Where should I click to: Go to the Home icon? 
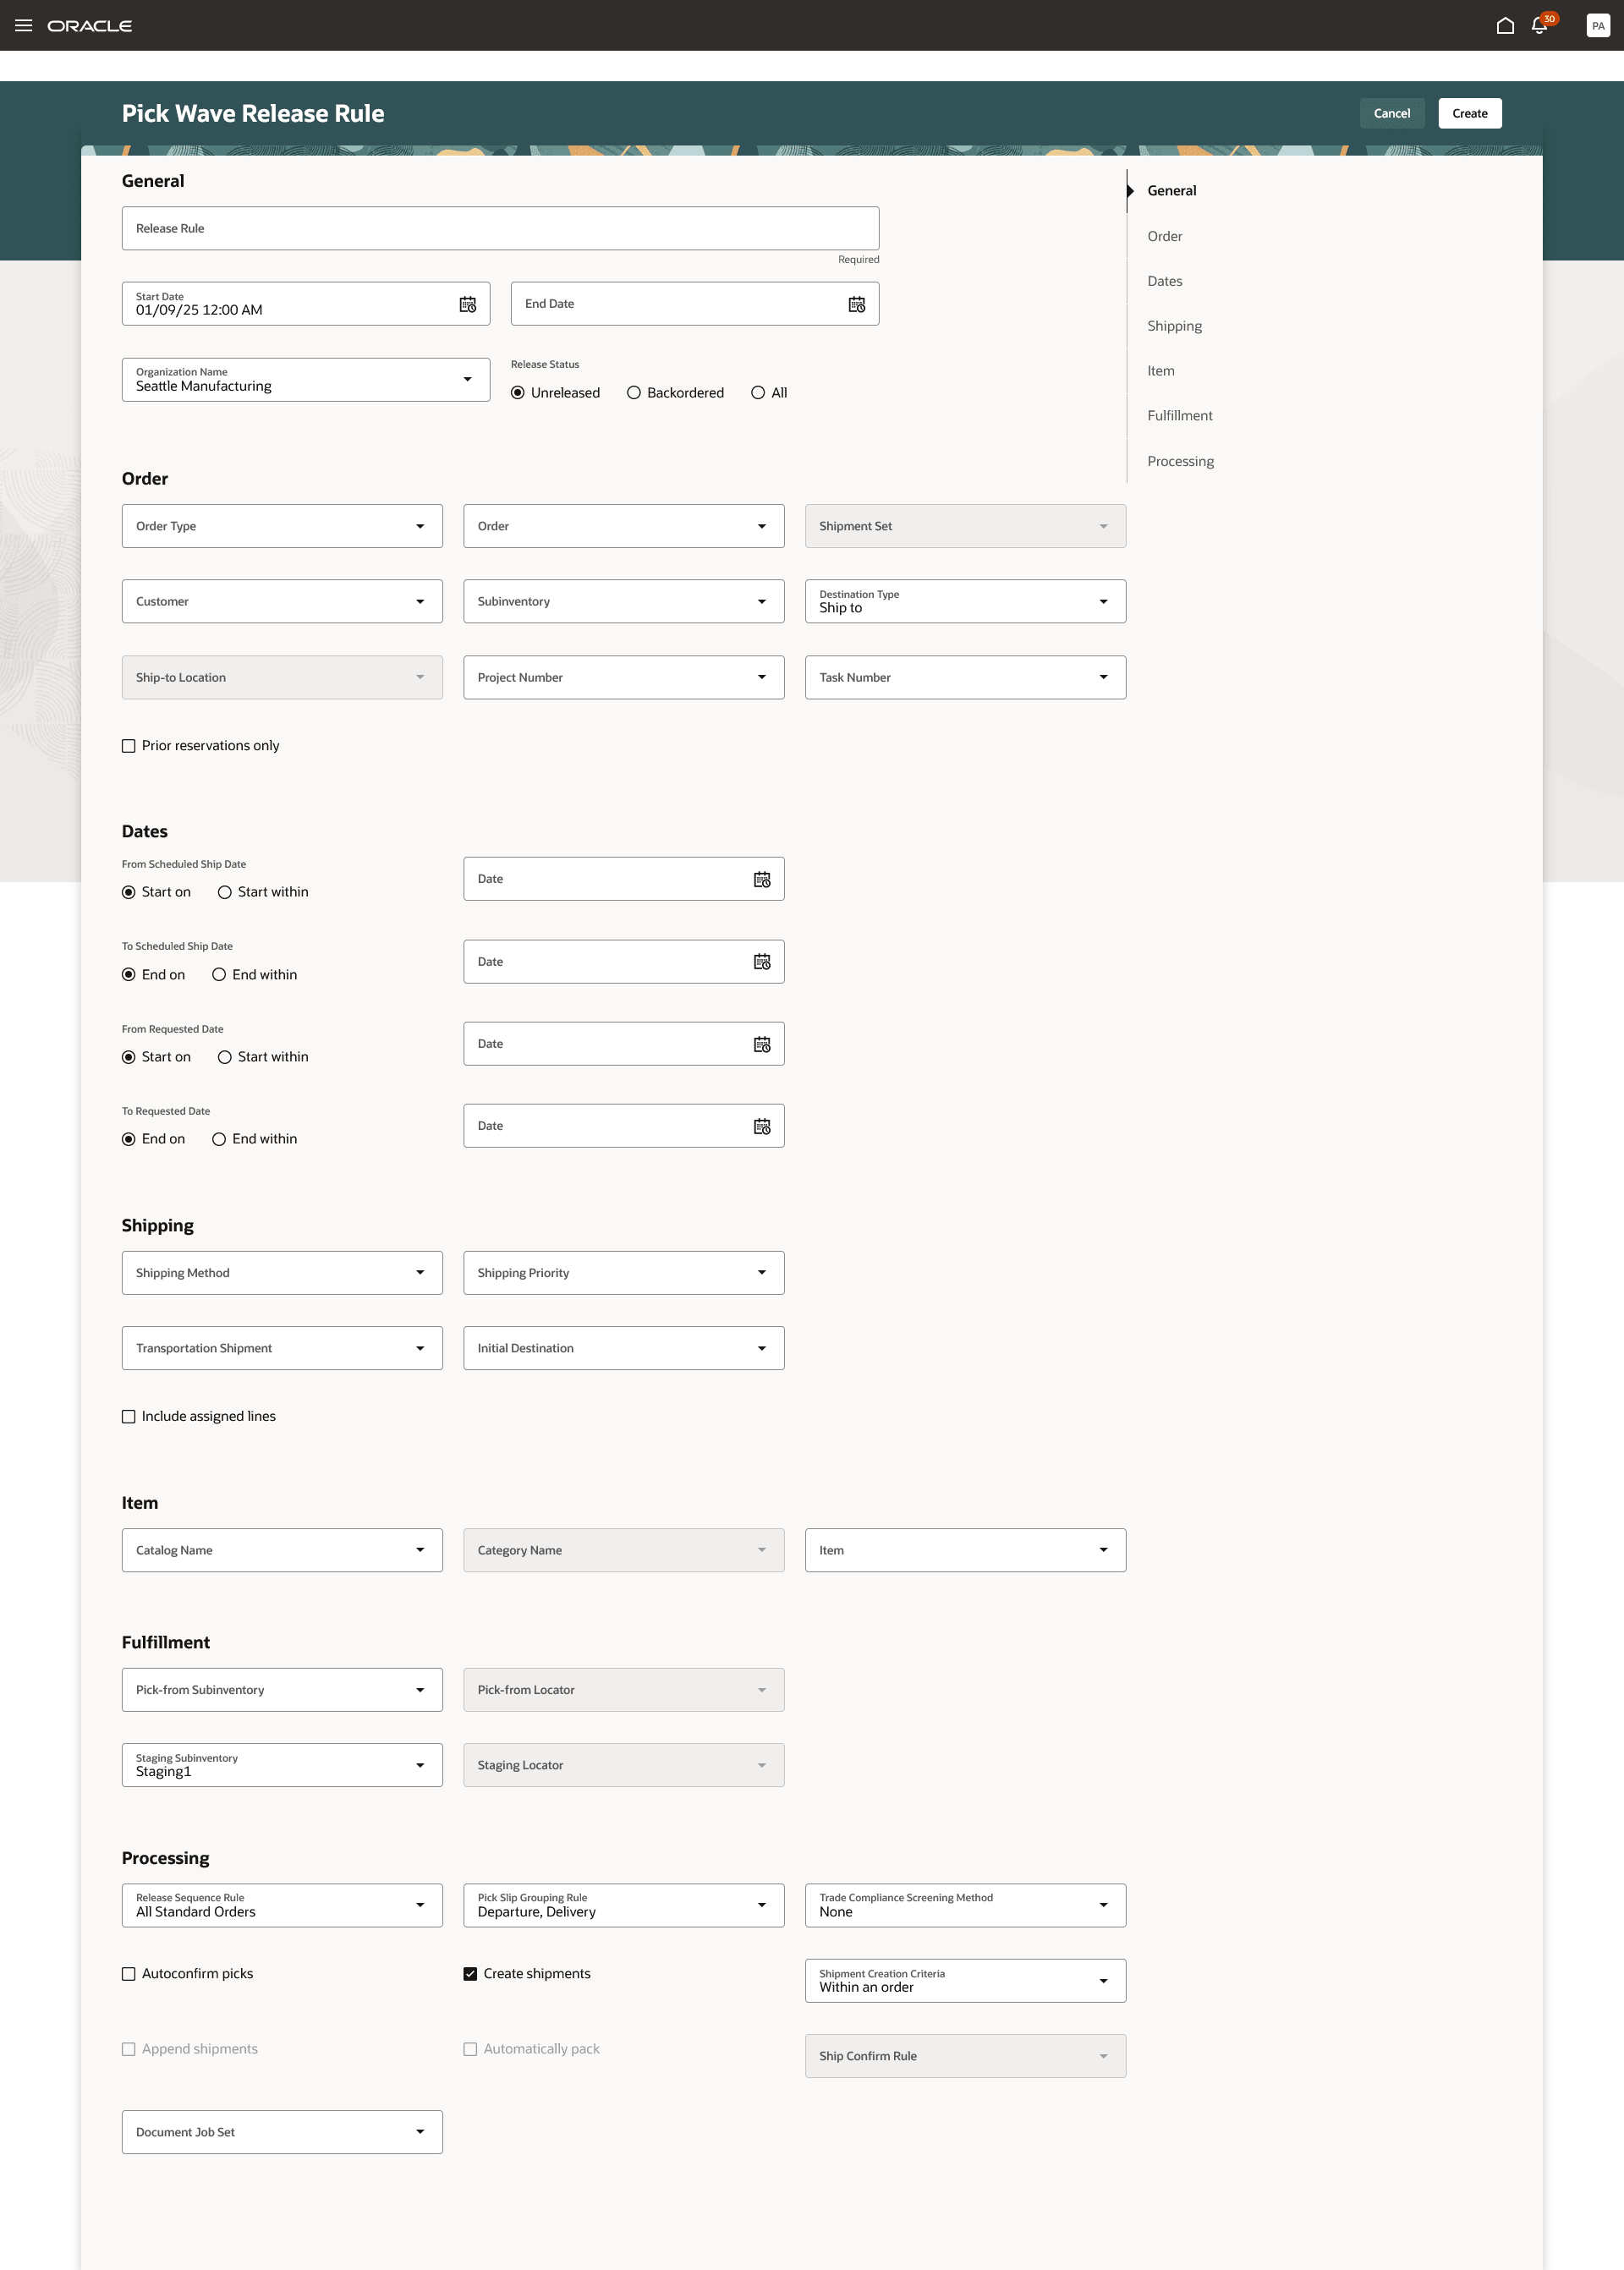coord(1504,26)
